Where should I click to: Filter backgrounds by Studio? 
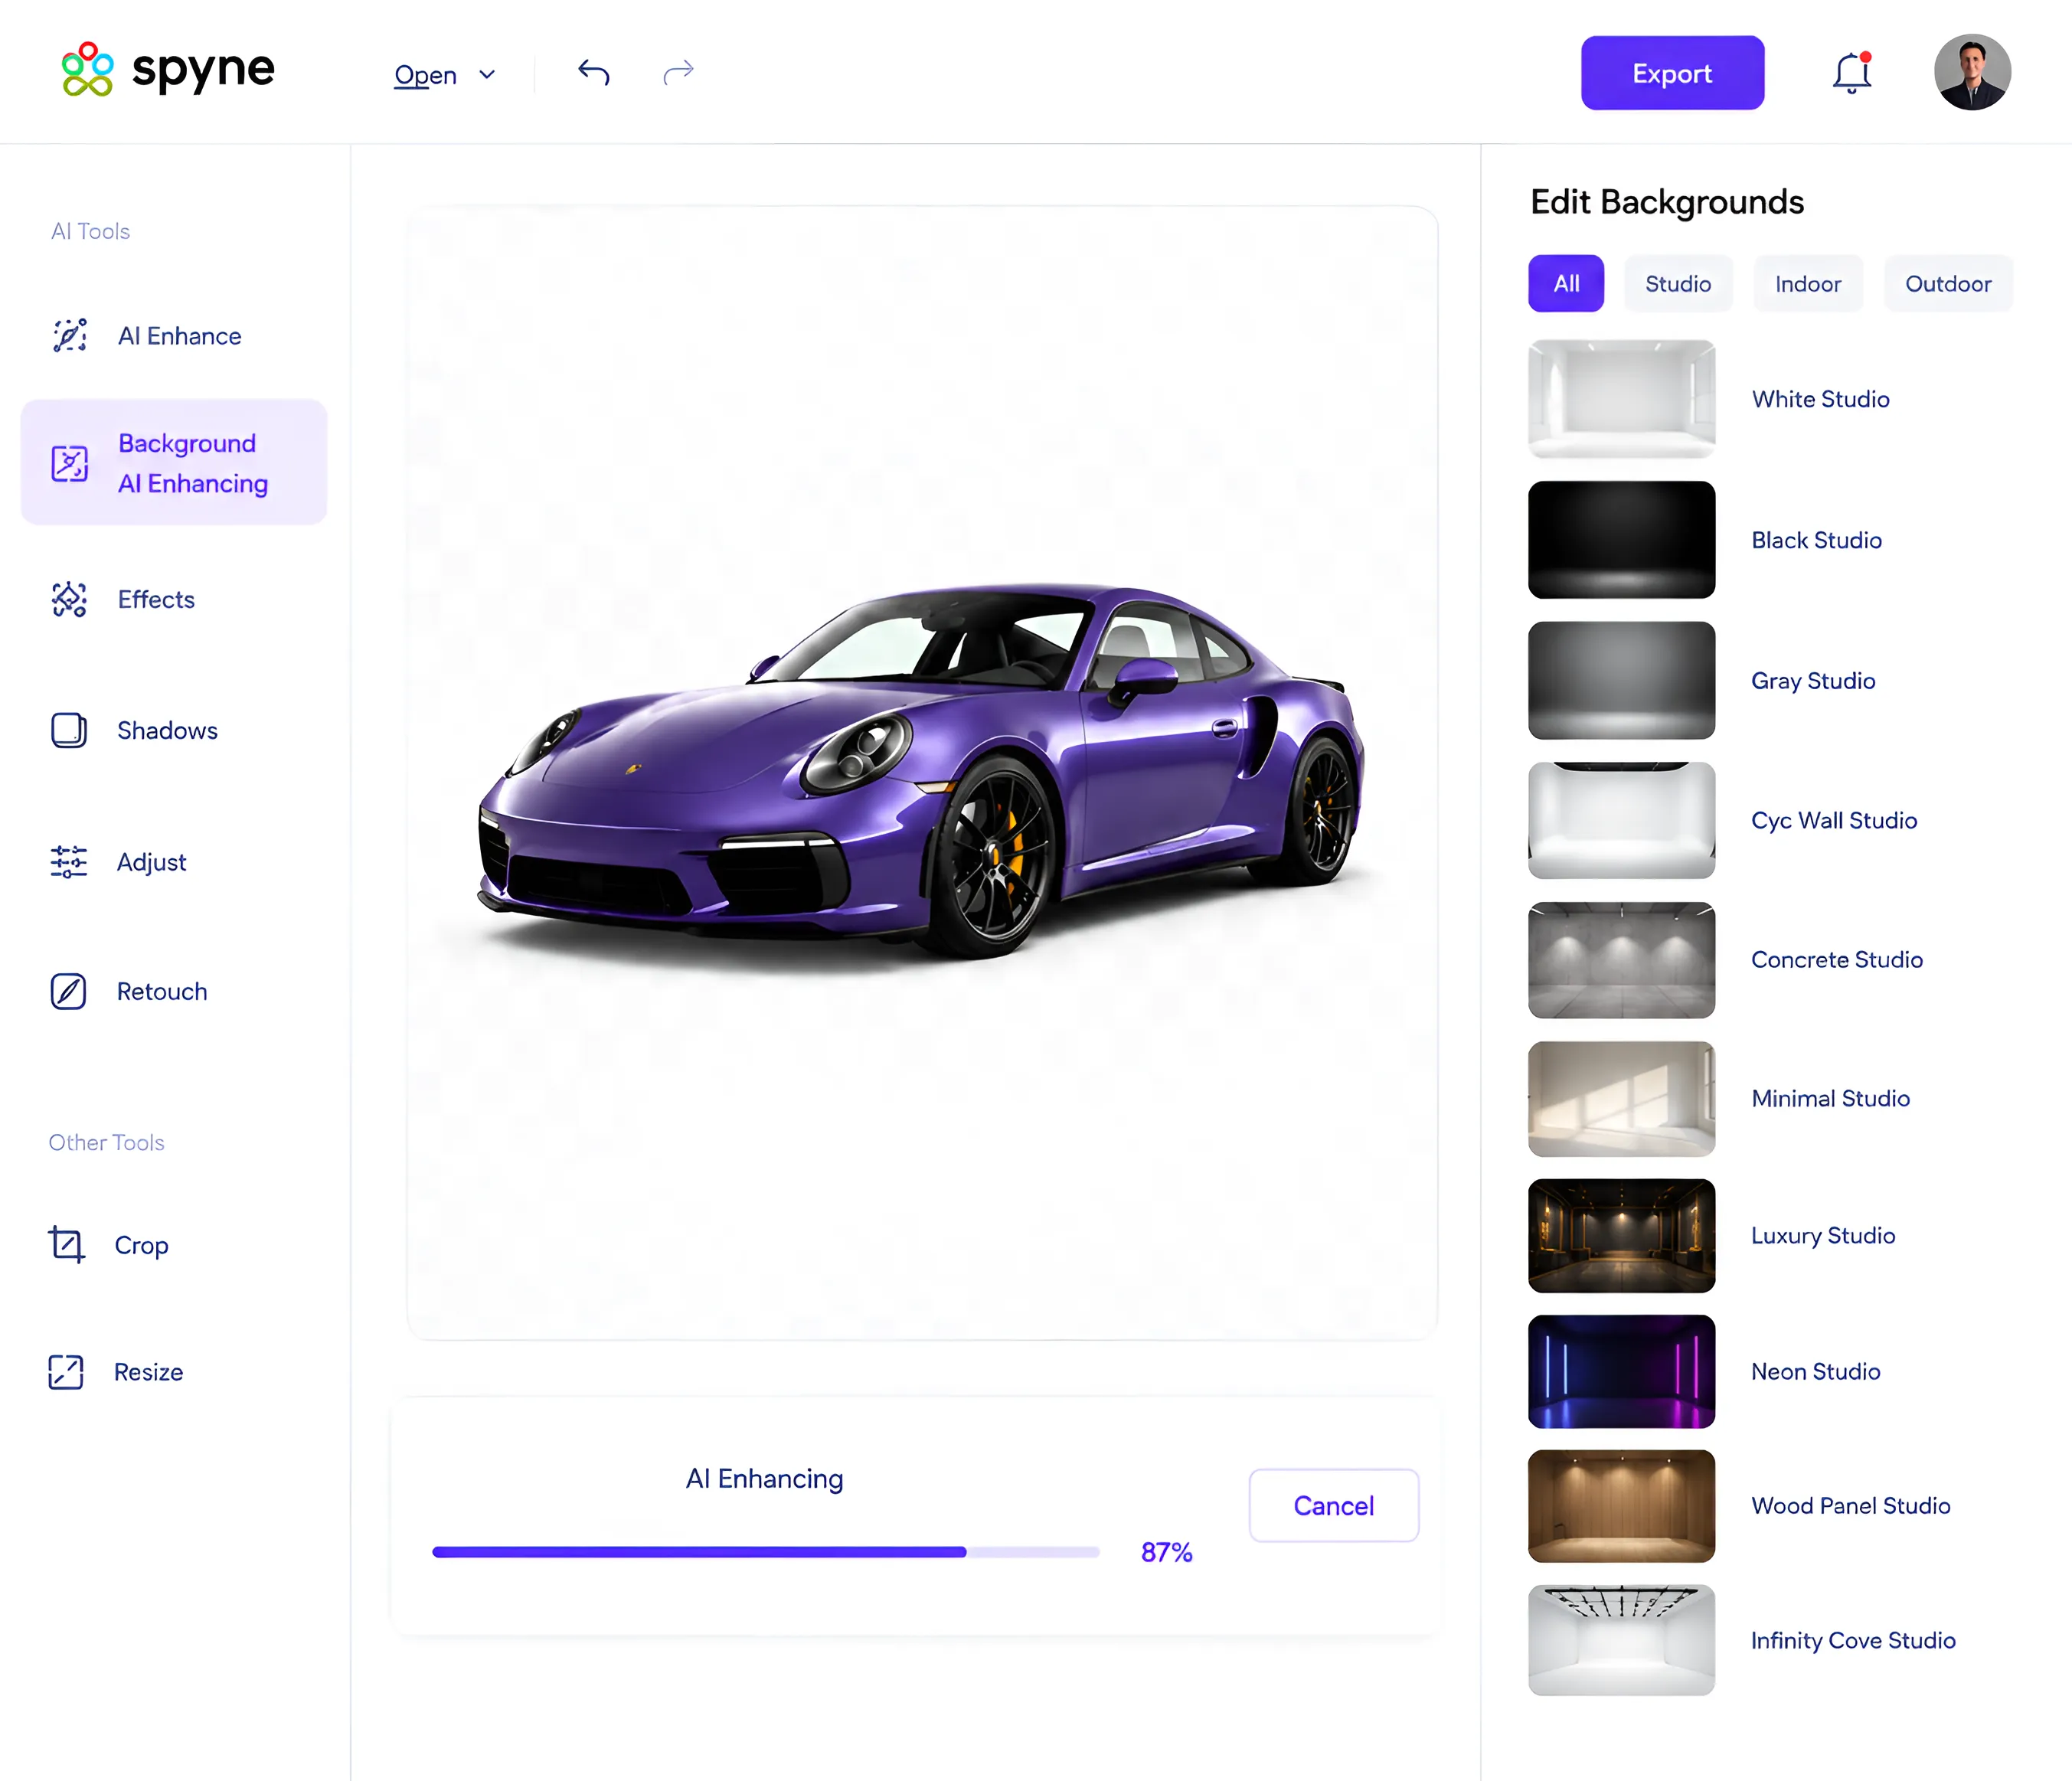tap(1678, 284)
